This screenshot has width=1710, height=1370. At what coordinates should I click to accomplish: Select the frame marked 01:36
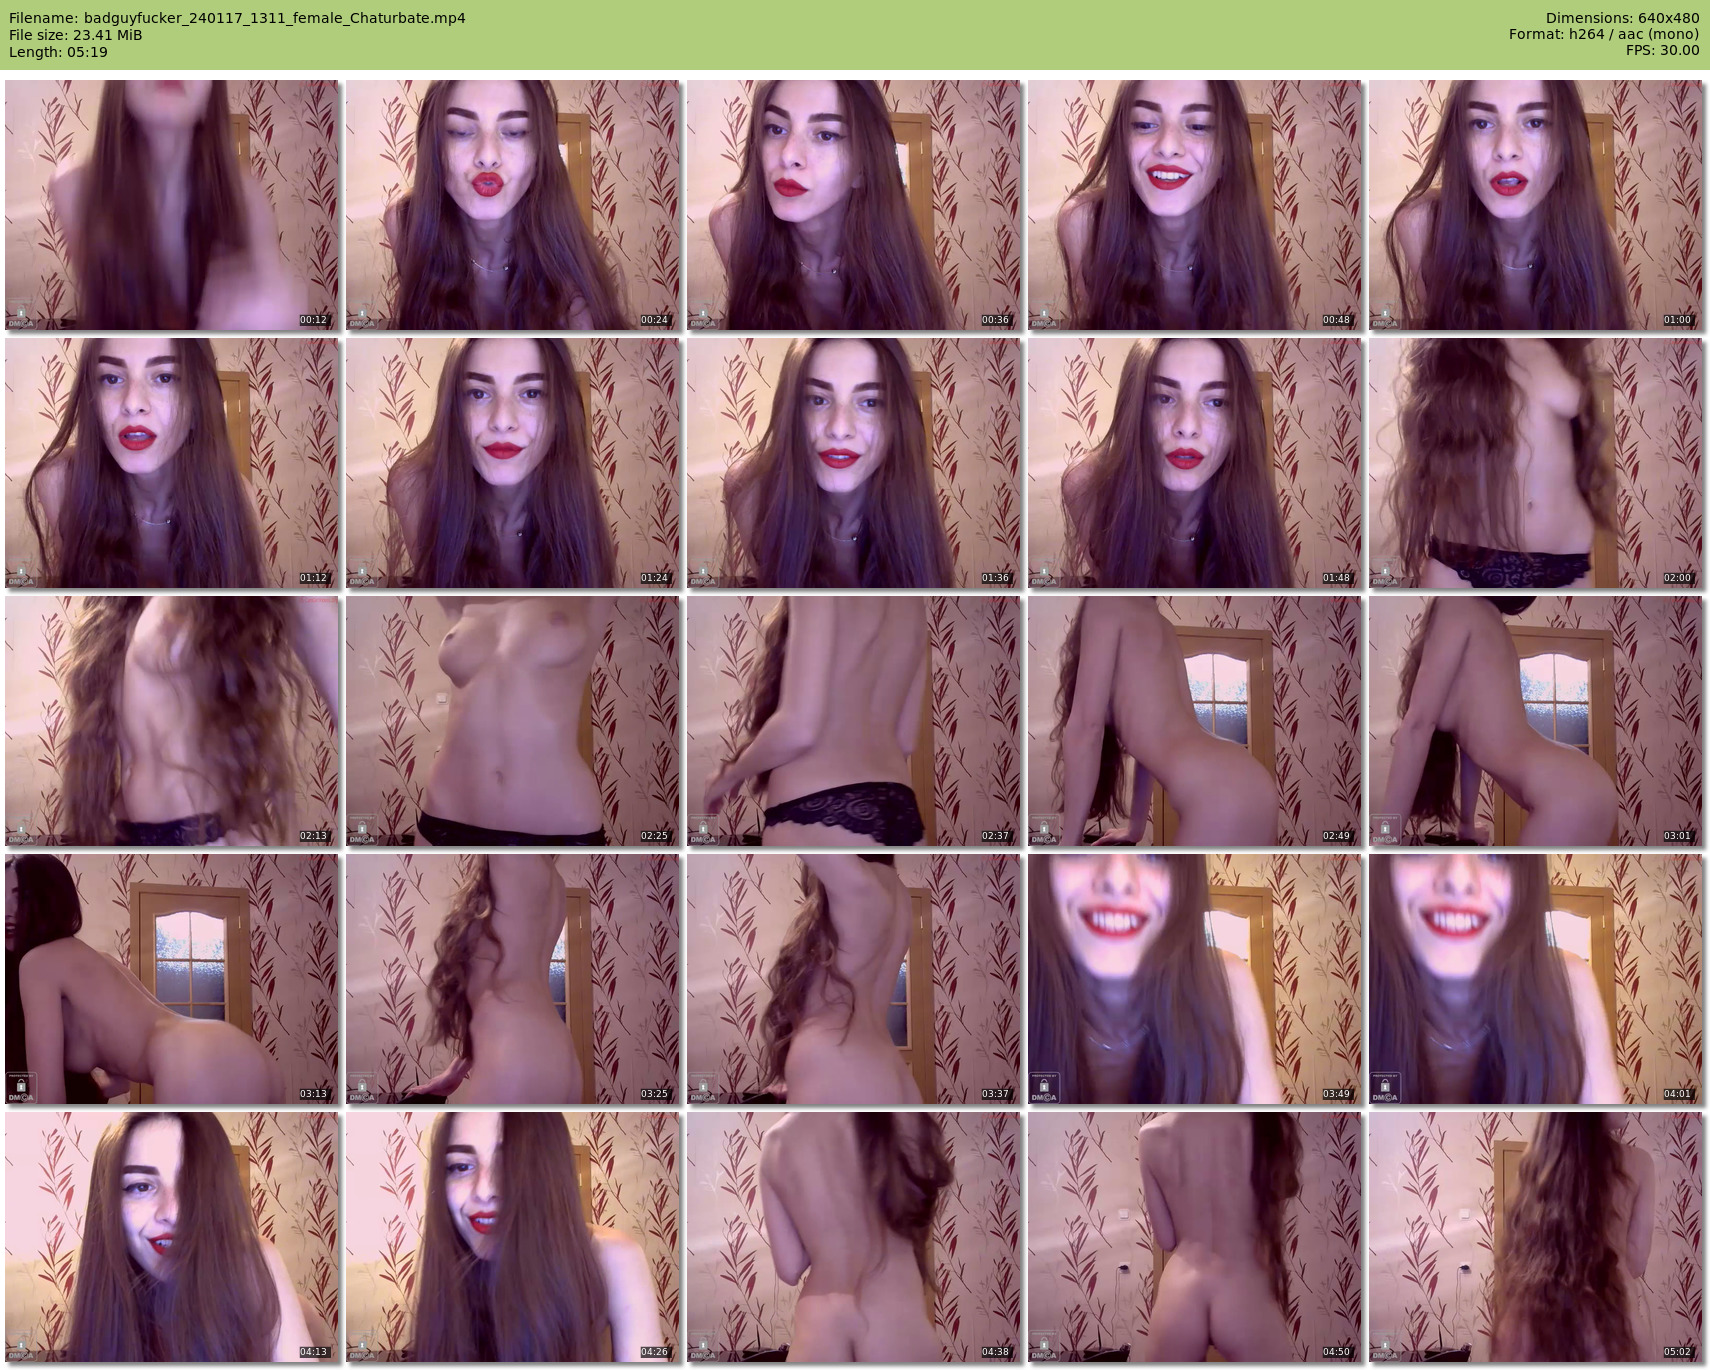853,463
